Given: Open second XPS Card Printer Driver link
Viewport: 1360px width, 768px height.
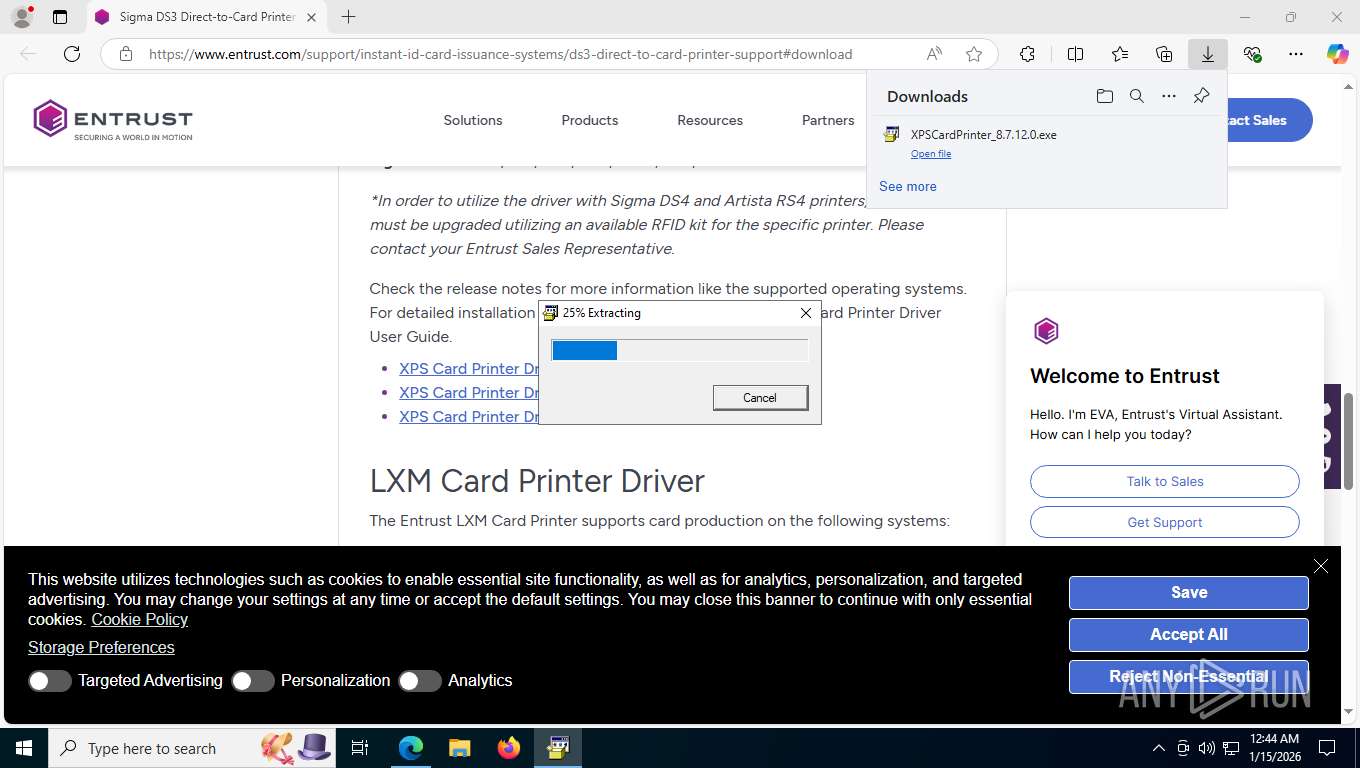Looking at the screenshot, I should pyautogui.click(x=469, y=393).
